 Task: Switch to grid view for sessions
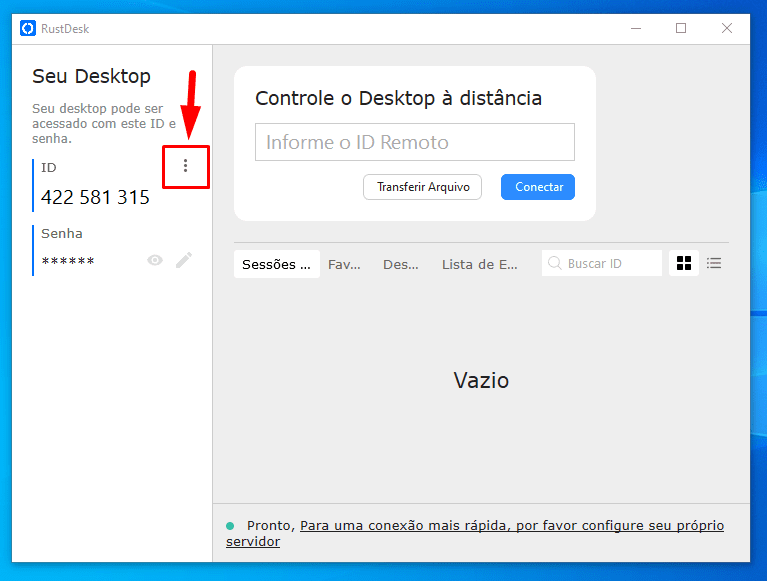[x=684, y=263]
